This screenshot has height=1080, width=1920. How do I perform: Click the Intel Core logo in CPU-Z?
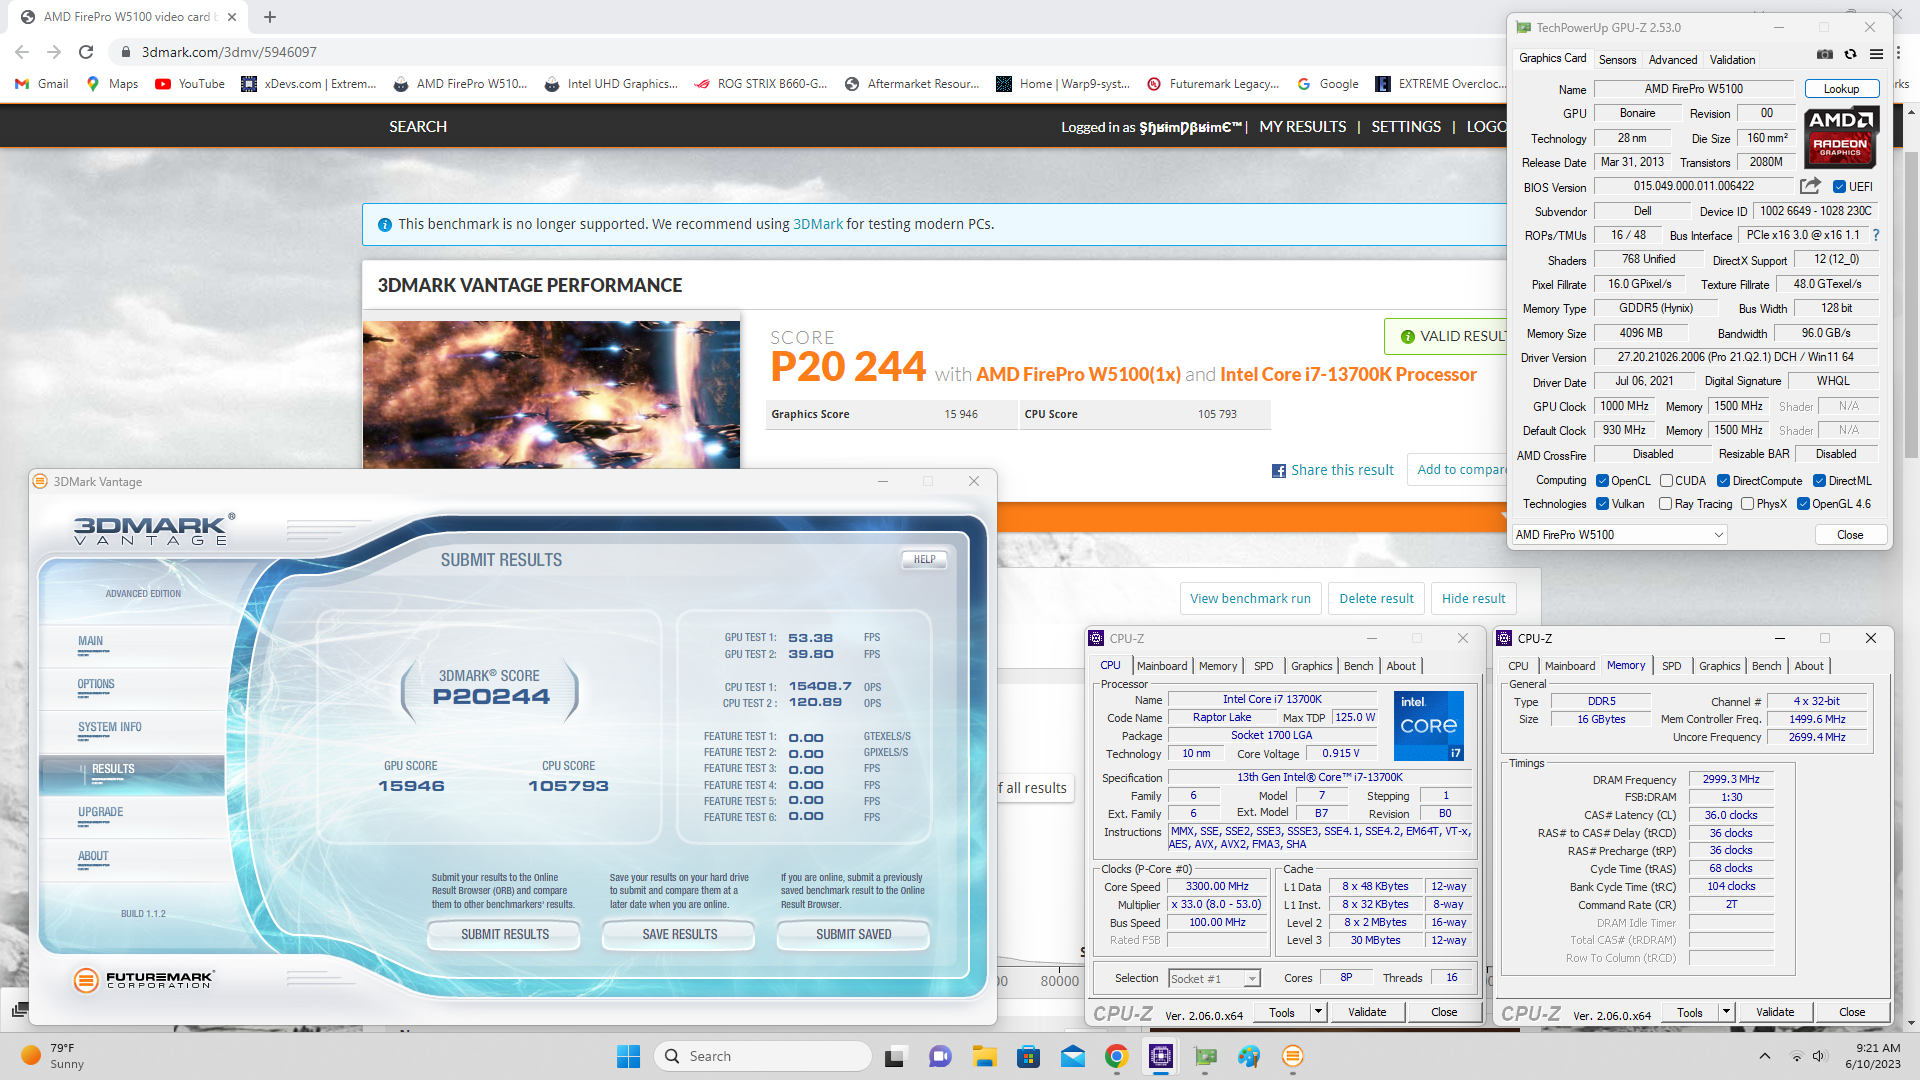tap(1428, 725)
